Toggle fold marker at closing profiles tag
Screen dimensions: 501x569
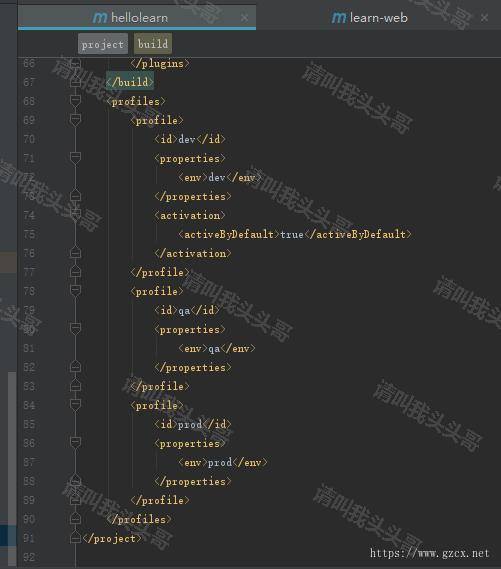[x=75, y=519]
